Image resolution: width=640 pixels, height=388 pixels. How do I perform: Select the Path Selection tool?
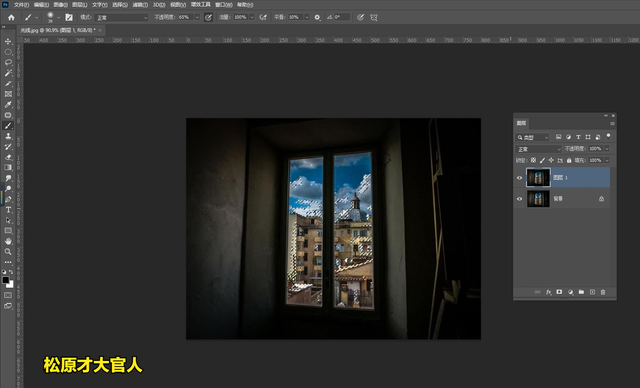(x=8, y=220)
